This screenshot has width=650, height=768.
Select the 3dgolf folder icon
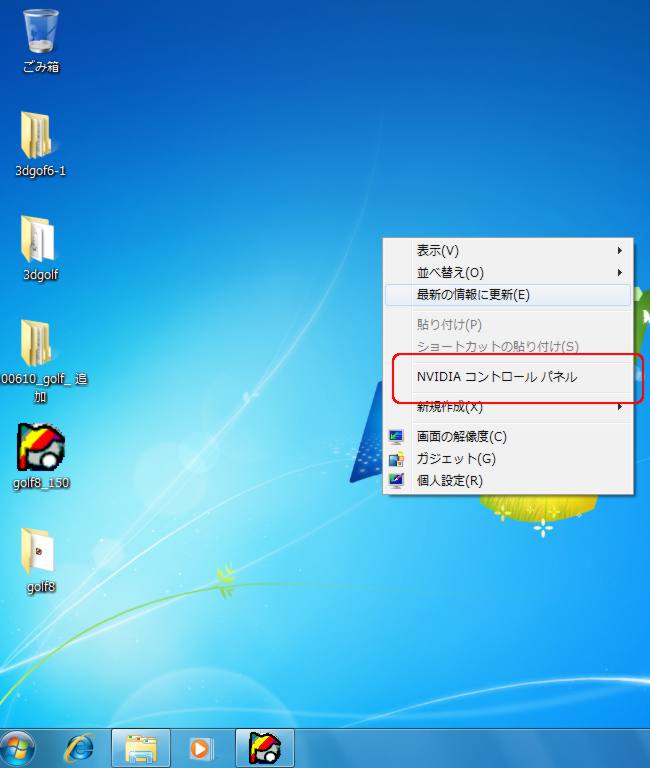[x=38, y=240]
